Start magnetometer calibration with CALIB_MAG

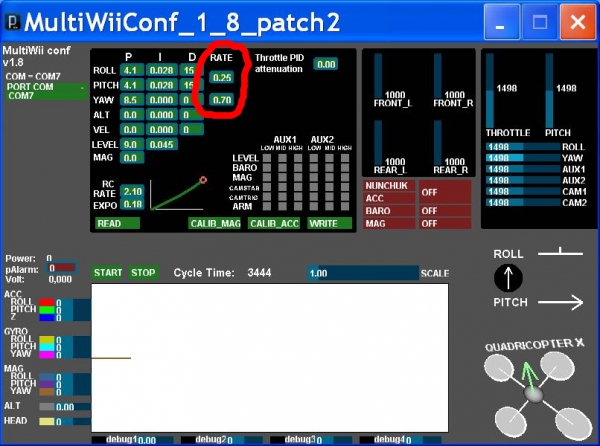click(215, 223)
